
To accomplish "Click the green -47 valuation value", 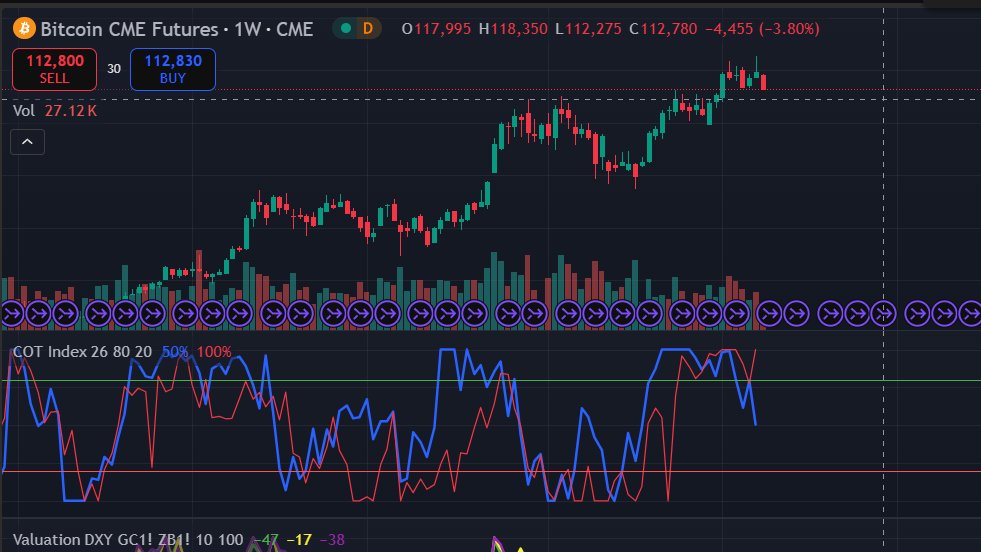I will click(x=265, y=539).
